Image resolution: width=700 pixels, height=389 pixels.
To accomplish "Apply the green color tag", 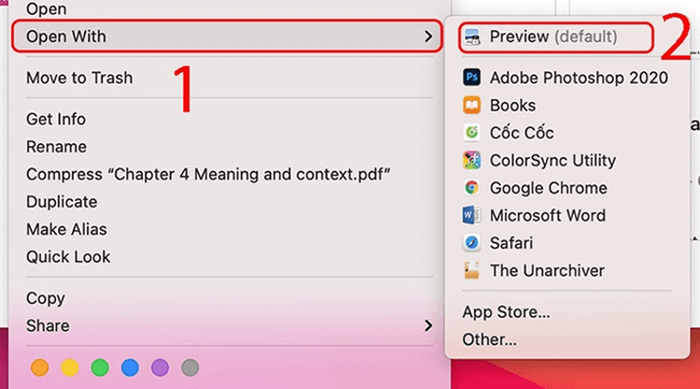I will tap(100, 368).
